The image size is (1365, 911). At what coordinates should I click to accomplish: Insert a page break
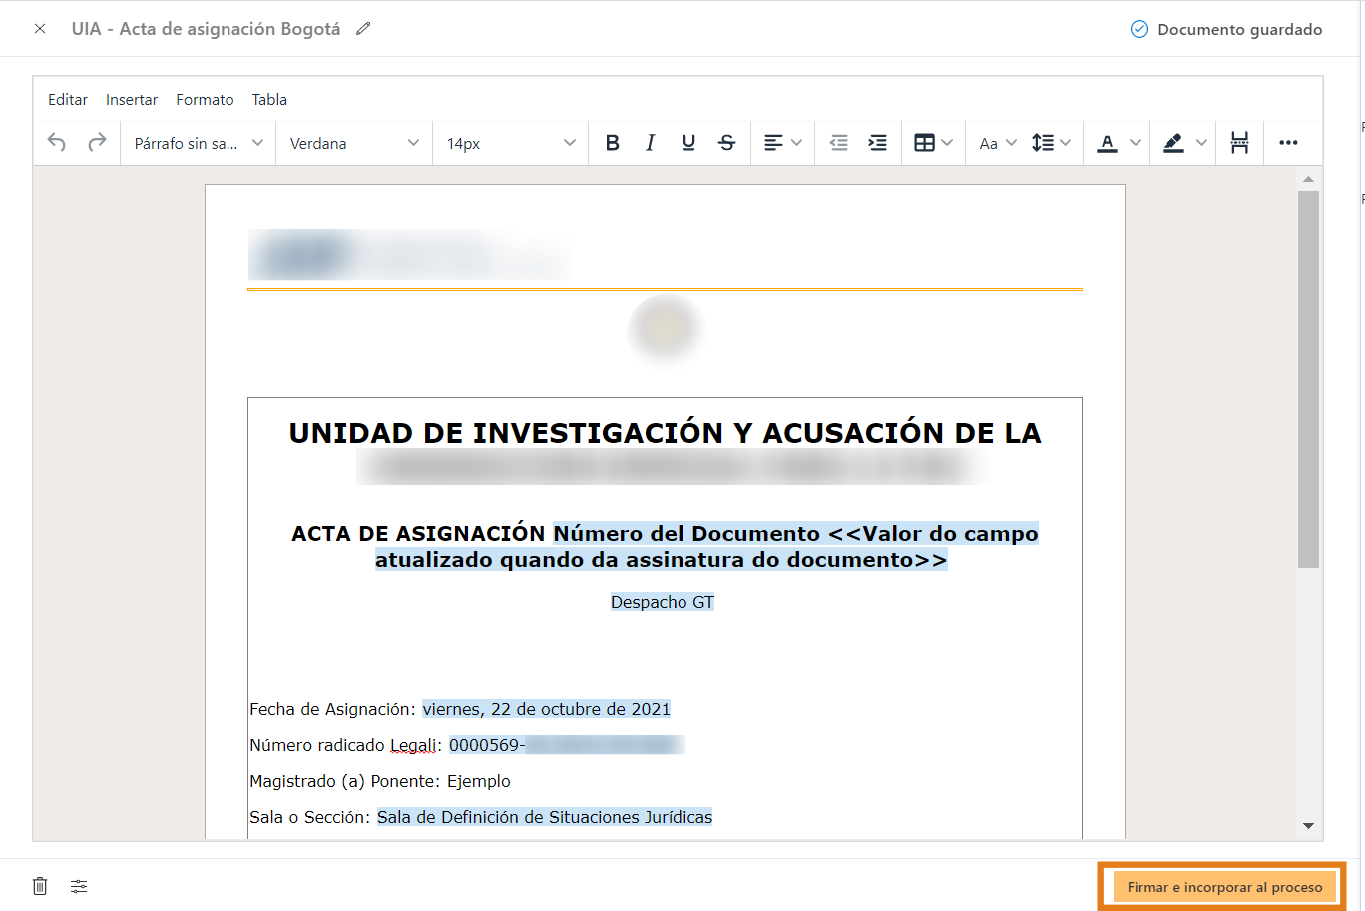[x=1239, y=142]
